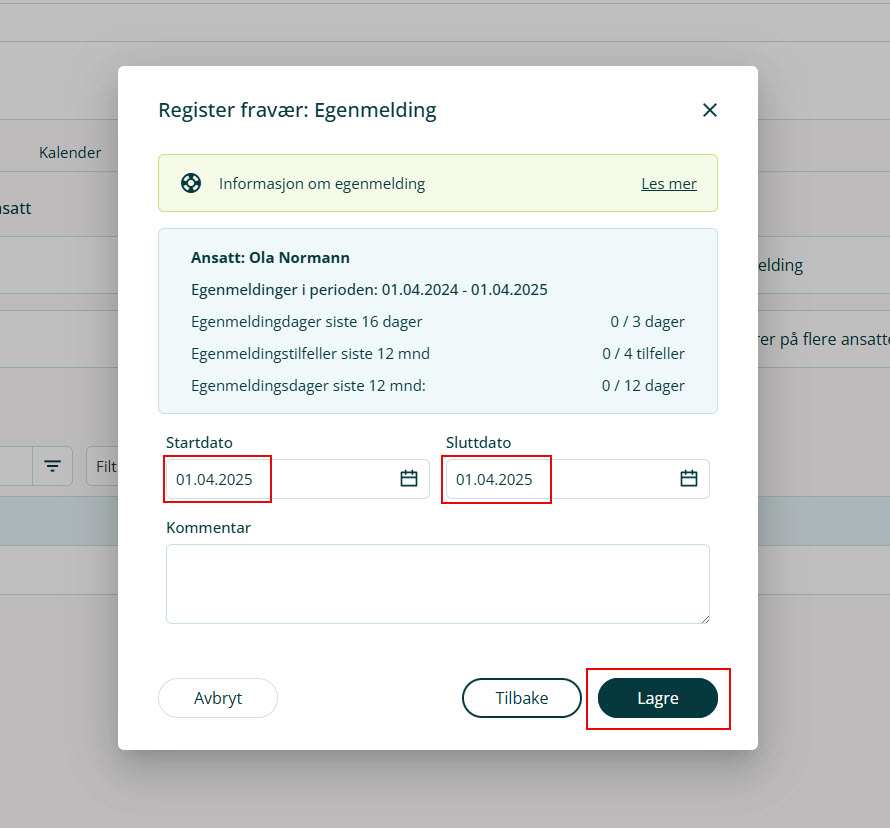Image resolution: width=890 pixels, height=828 pixels.
Task: Click inside the Kommentar text area
Action: (437, 583)
